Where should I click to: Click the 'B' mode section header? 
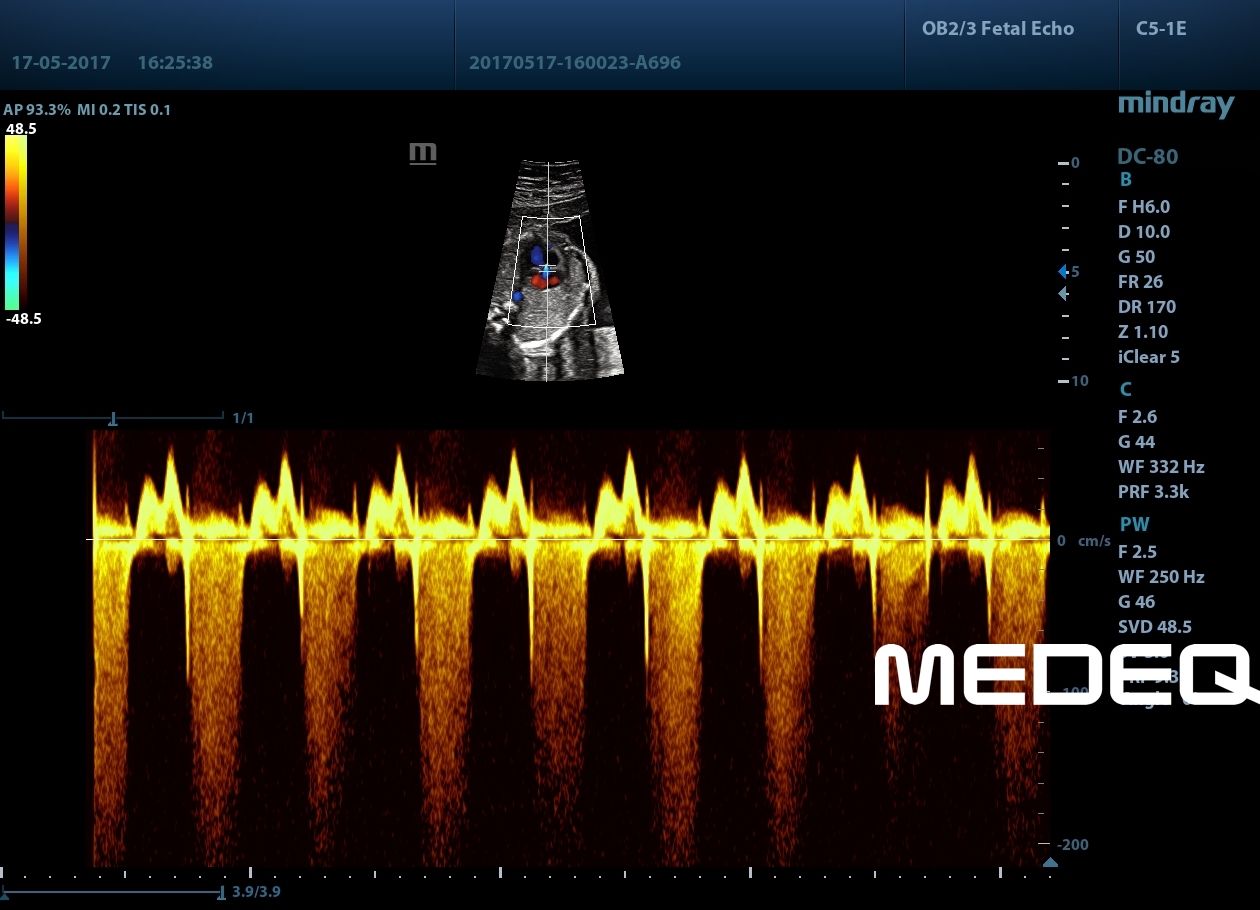pyautogui.click(x=1126, y=180)
